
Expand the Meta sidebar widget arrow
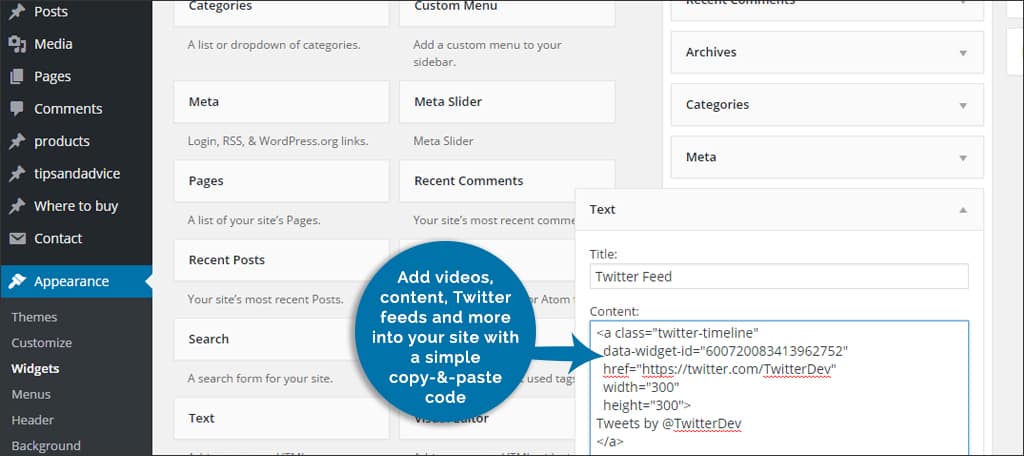click(963, 158)
